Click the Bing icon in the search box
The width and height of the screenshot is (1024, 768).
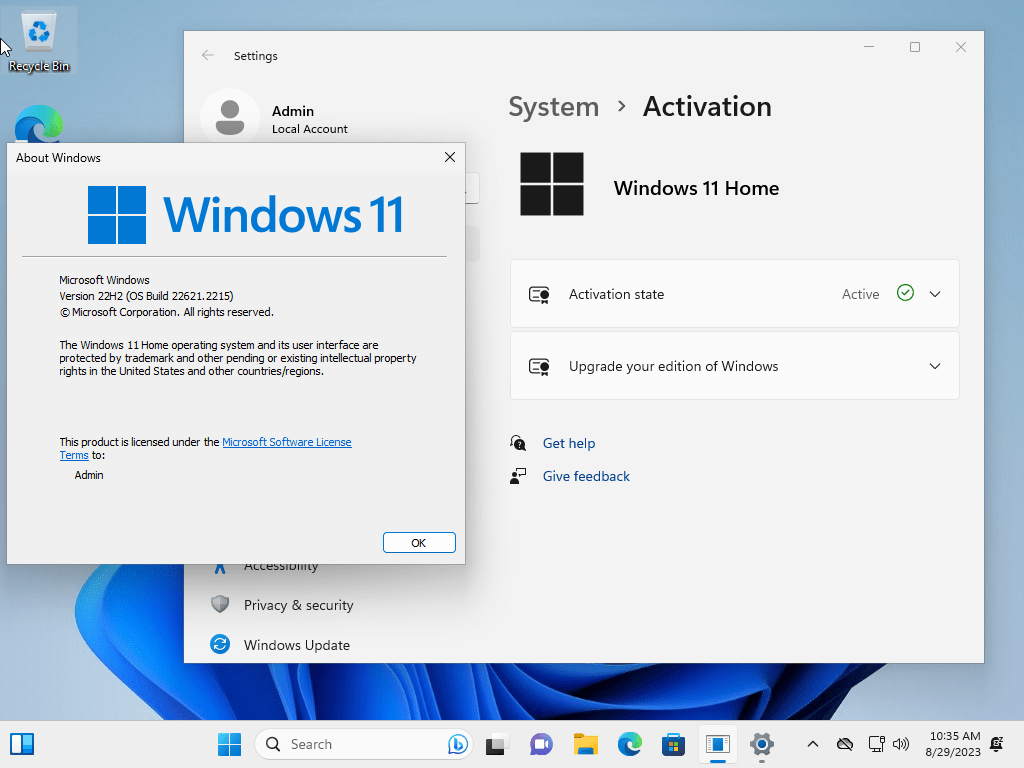pyautogui.click(x=457, y=744)
